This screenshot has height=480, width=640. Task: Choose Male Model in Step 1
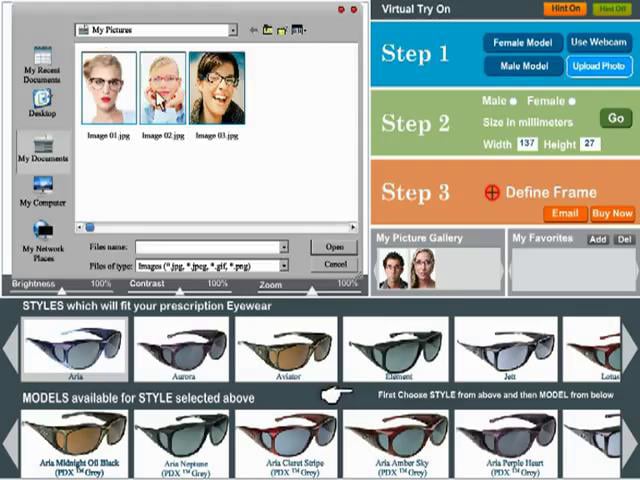click(524, 66)
